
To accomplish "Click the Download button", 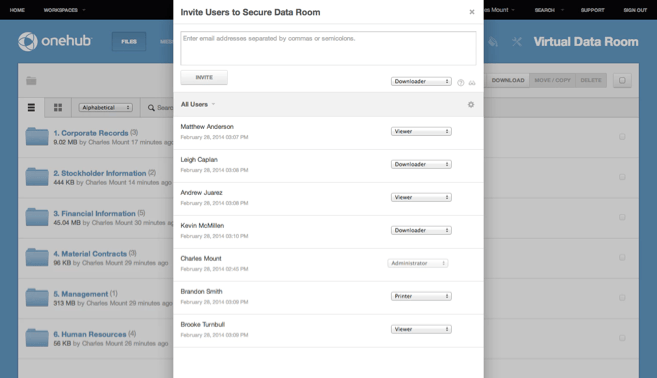I will click(507, 80).
